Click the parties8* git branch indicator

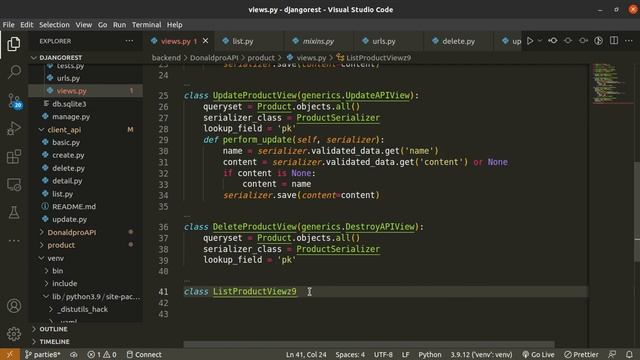pos(42,354)
